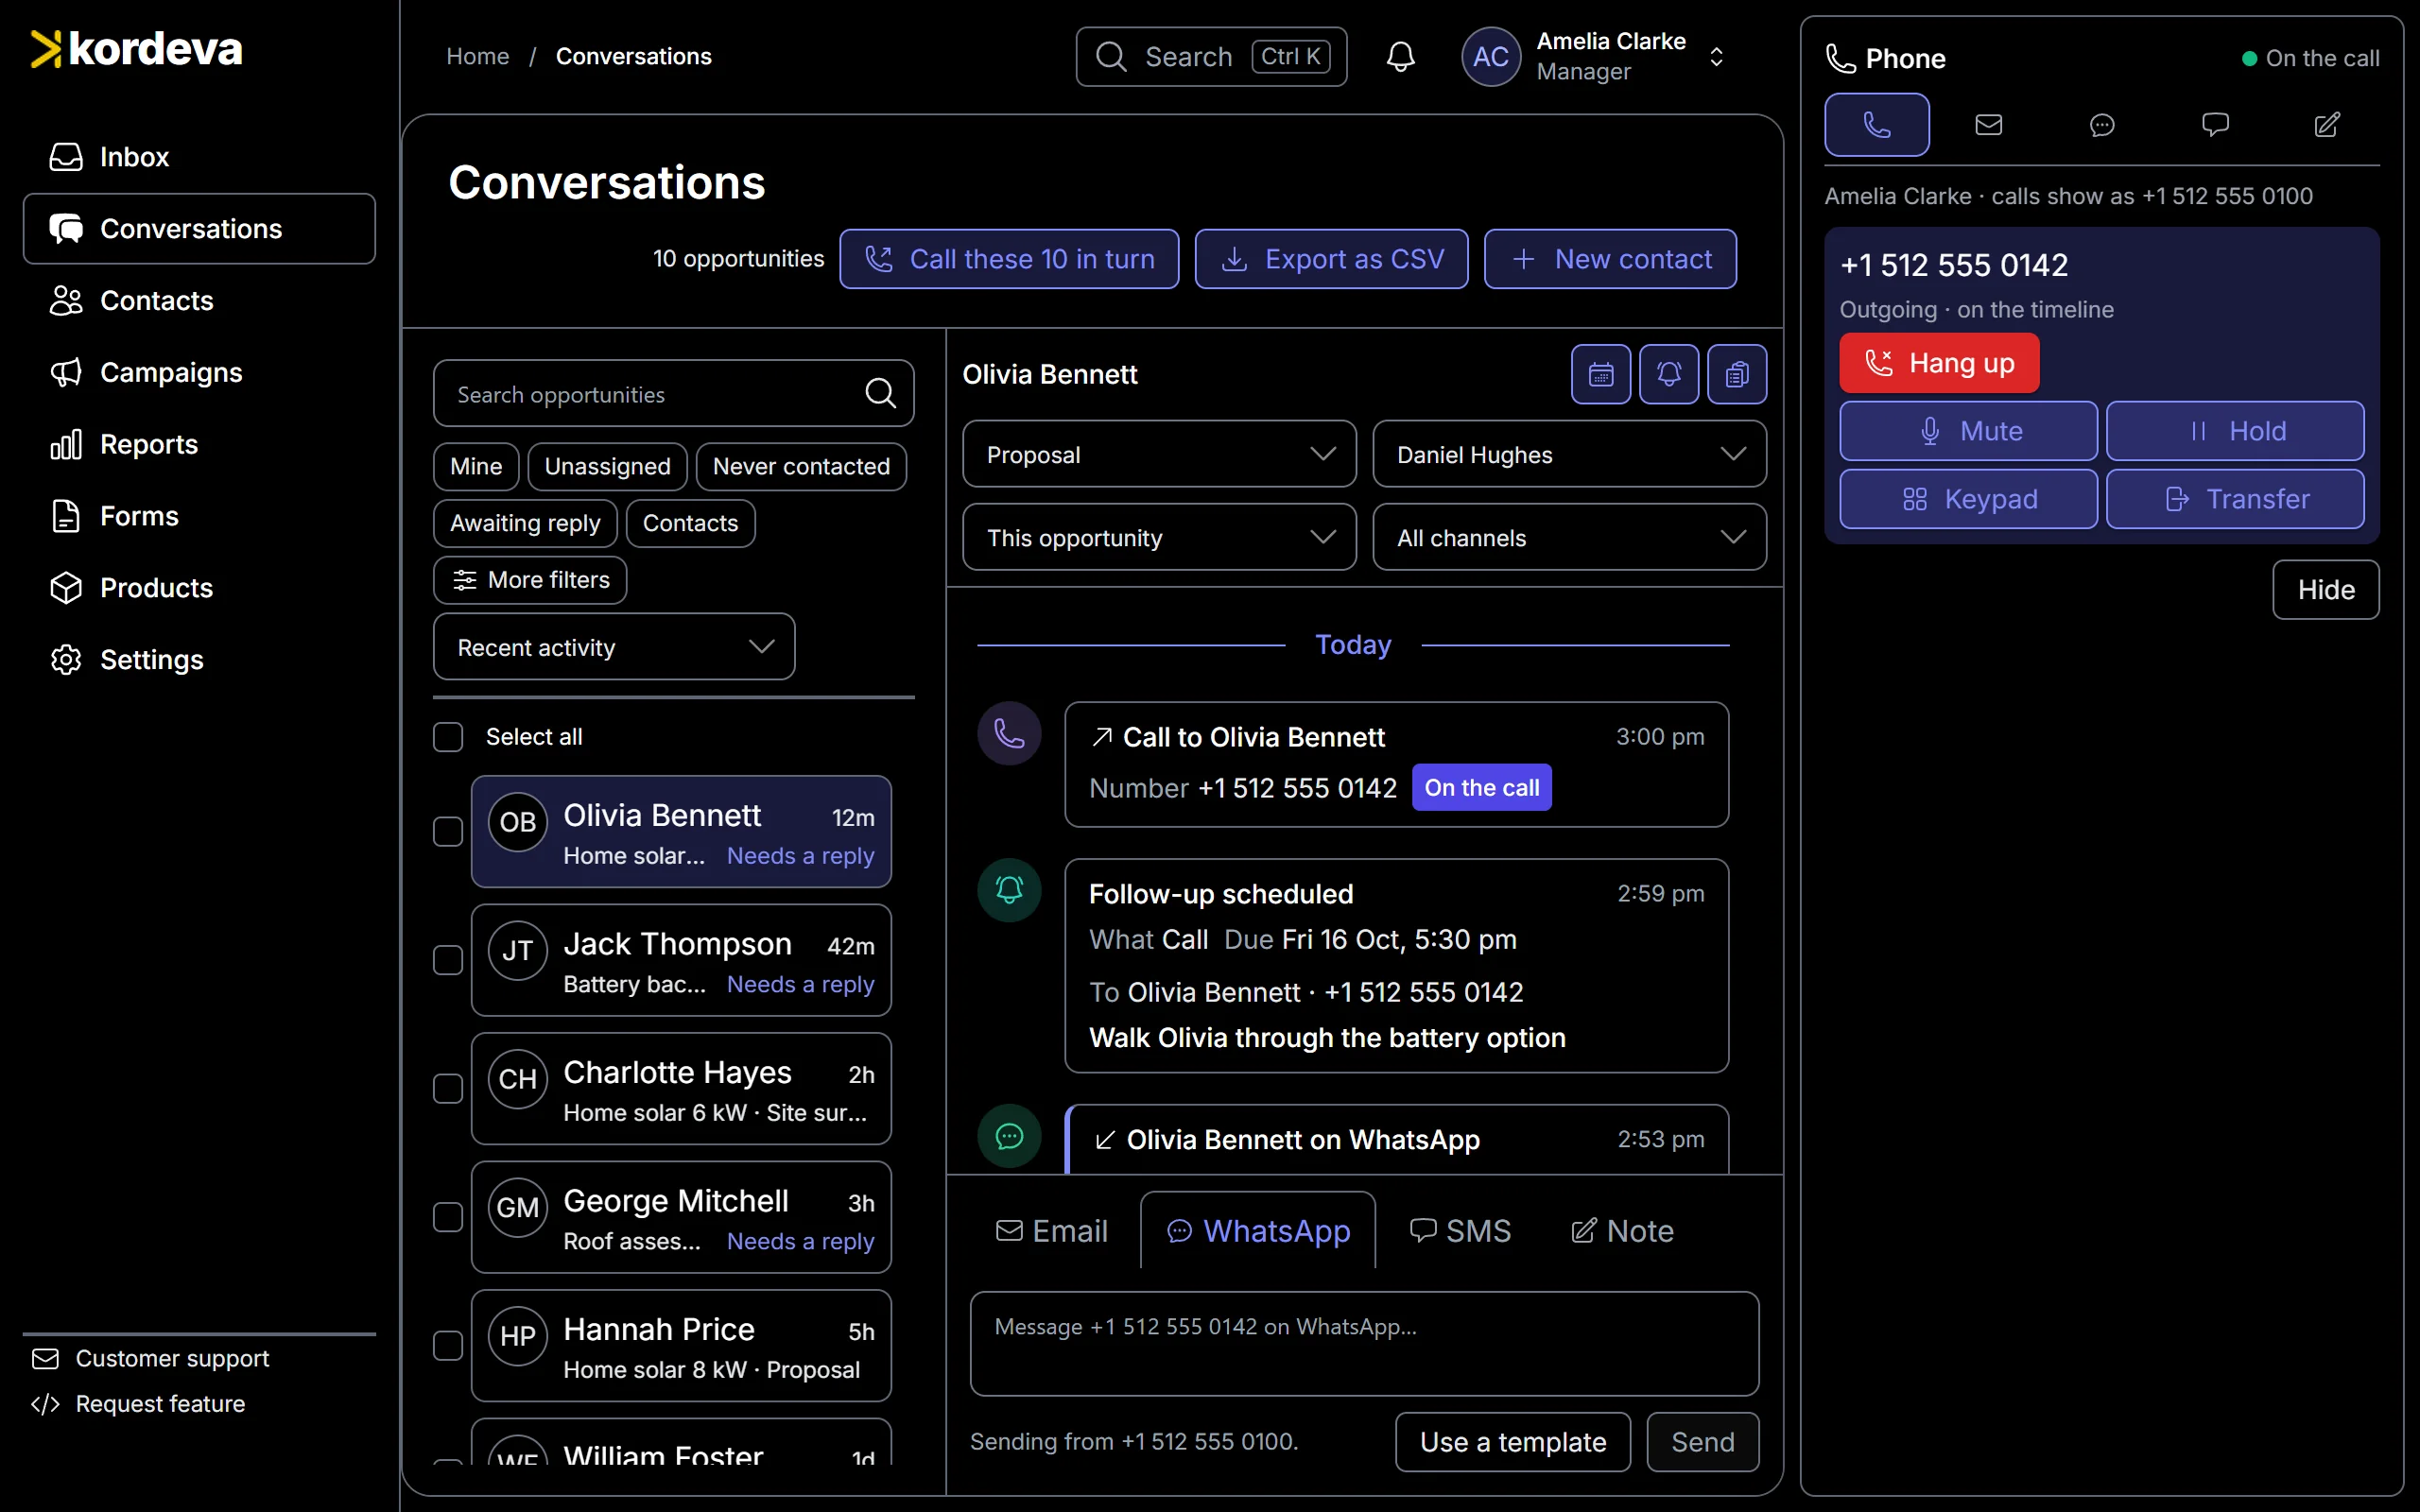2420x1512 pixels.
Task: Switch composer to Email tab
Action: point(1052,1231)
